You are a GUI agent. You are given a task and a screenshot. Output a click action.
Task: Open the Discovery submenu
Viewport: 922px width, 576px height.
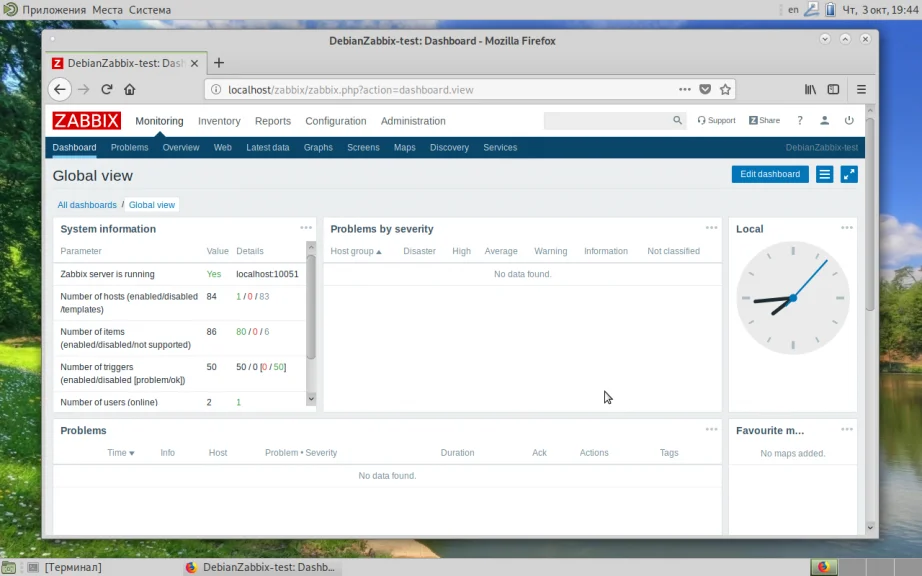click(x=449, y=147)
